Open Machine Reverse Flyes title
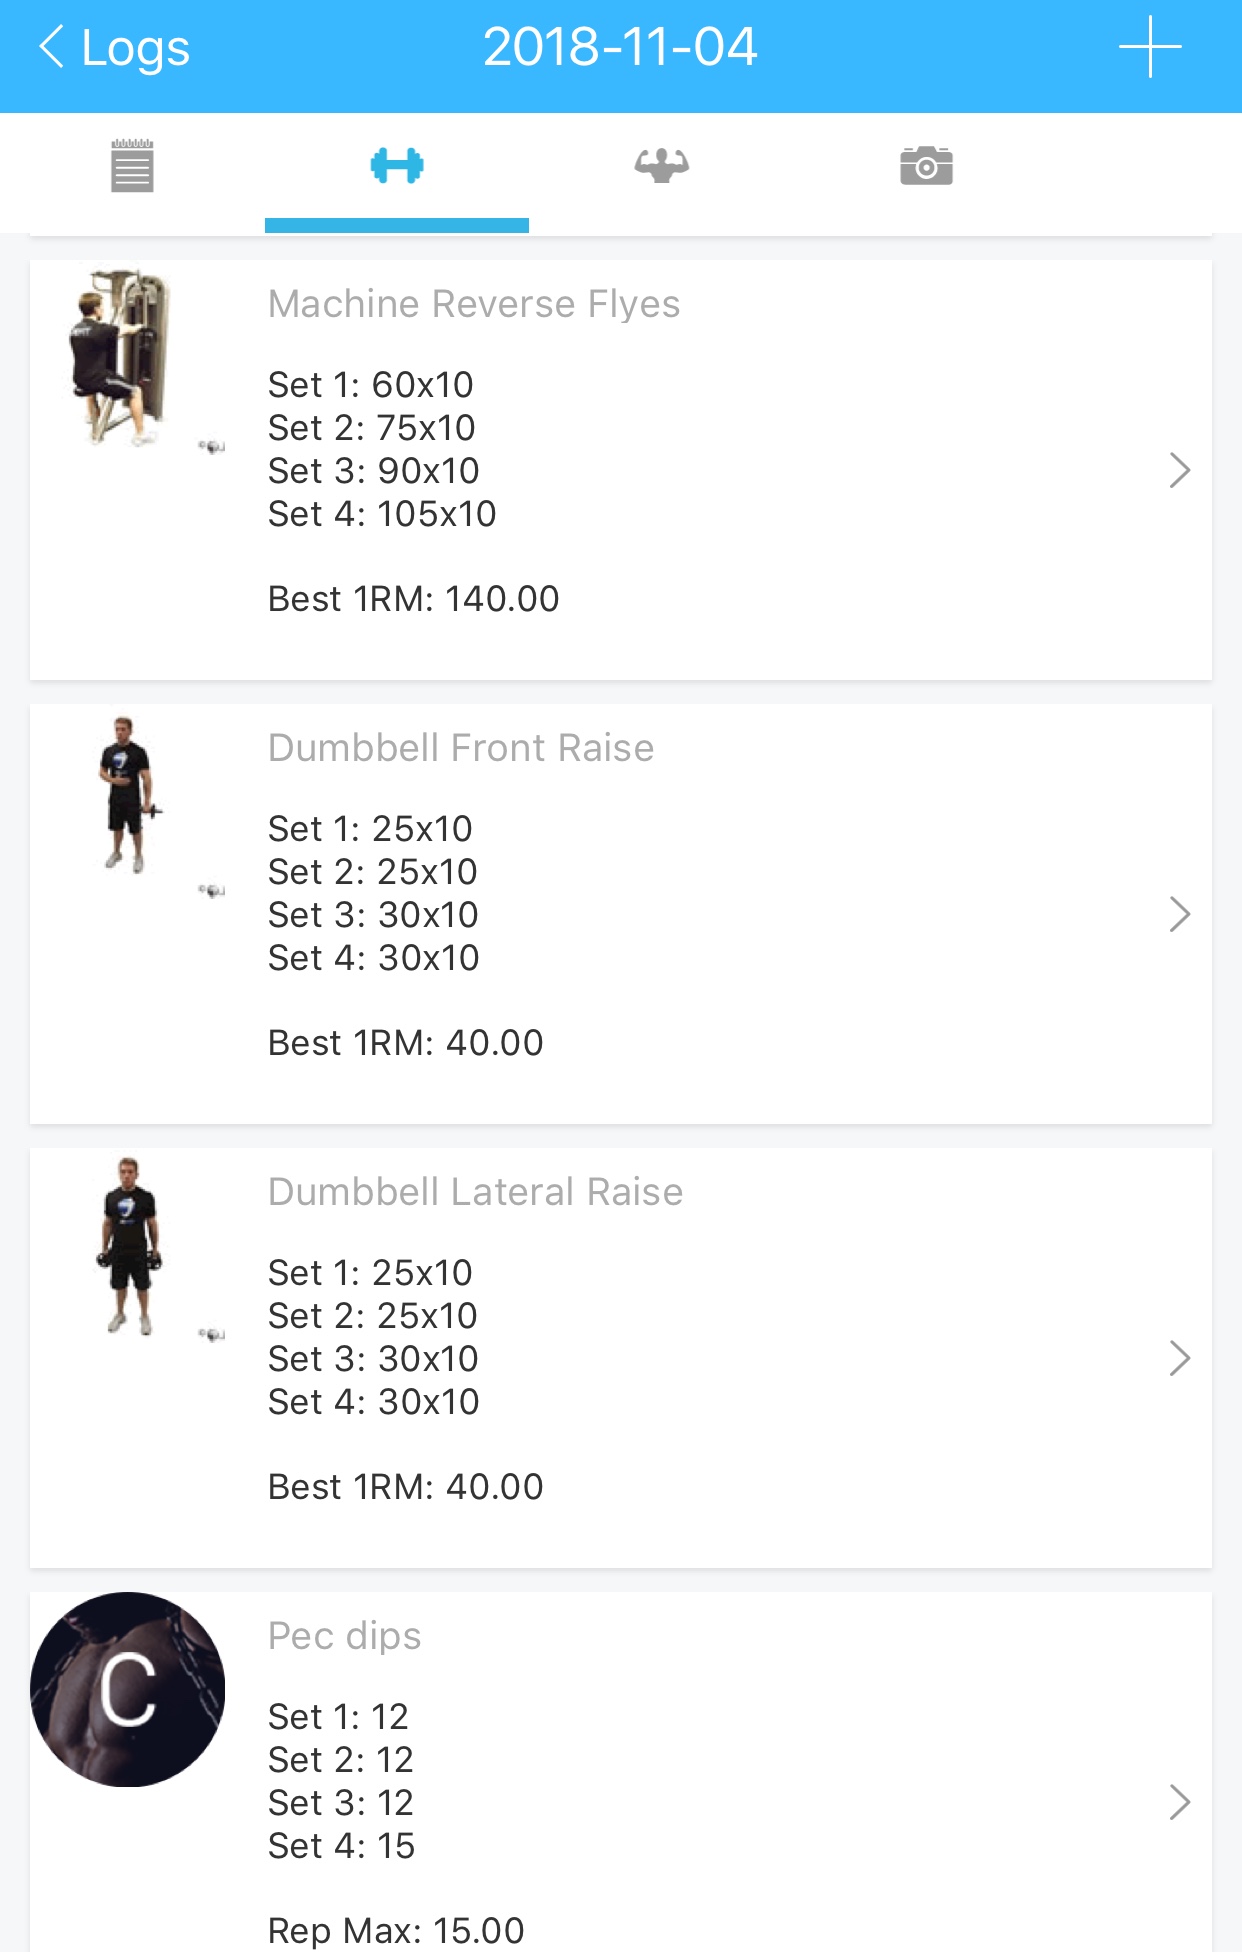1242x1952 pixels. (474, 304)
